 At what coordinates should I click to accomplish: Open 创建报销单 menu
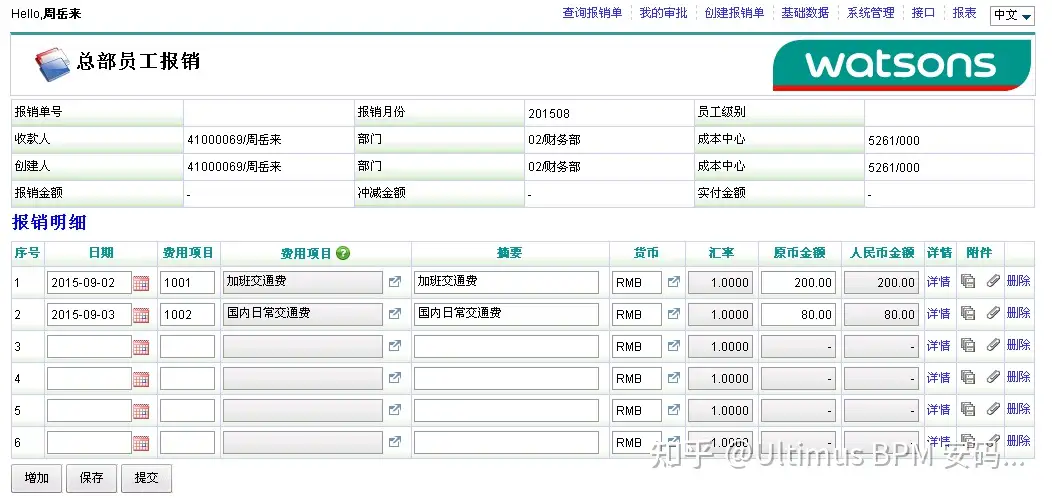coord(734,13)
